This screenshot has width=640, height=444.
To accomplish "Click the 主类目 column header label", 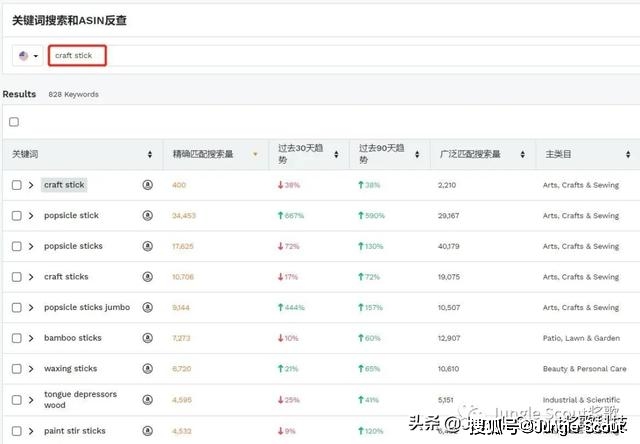I will click(x=558, y=154).
